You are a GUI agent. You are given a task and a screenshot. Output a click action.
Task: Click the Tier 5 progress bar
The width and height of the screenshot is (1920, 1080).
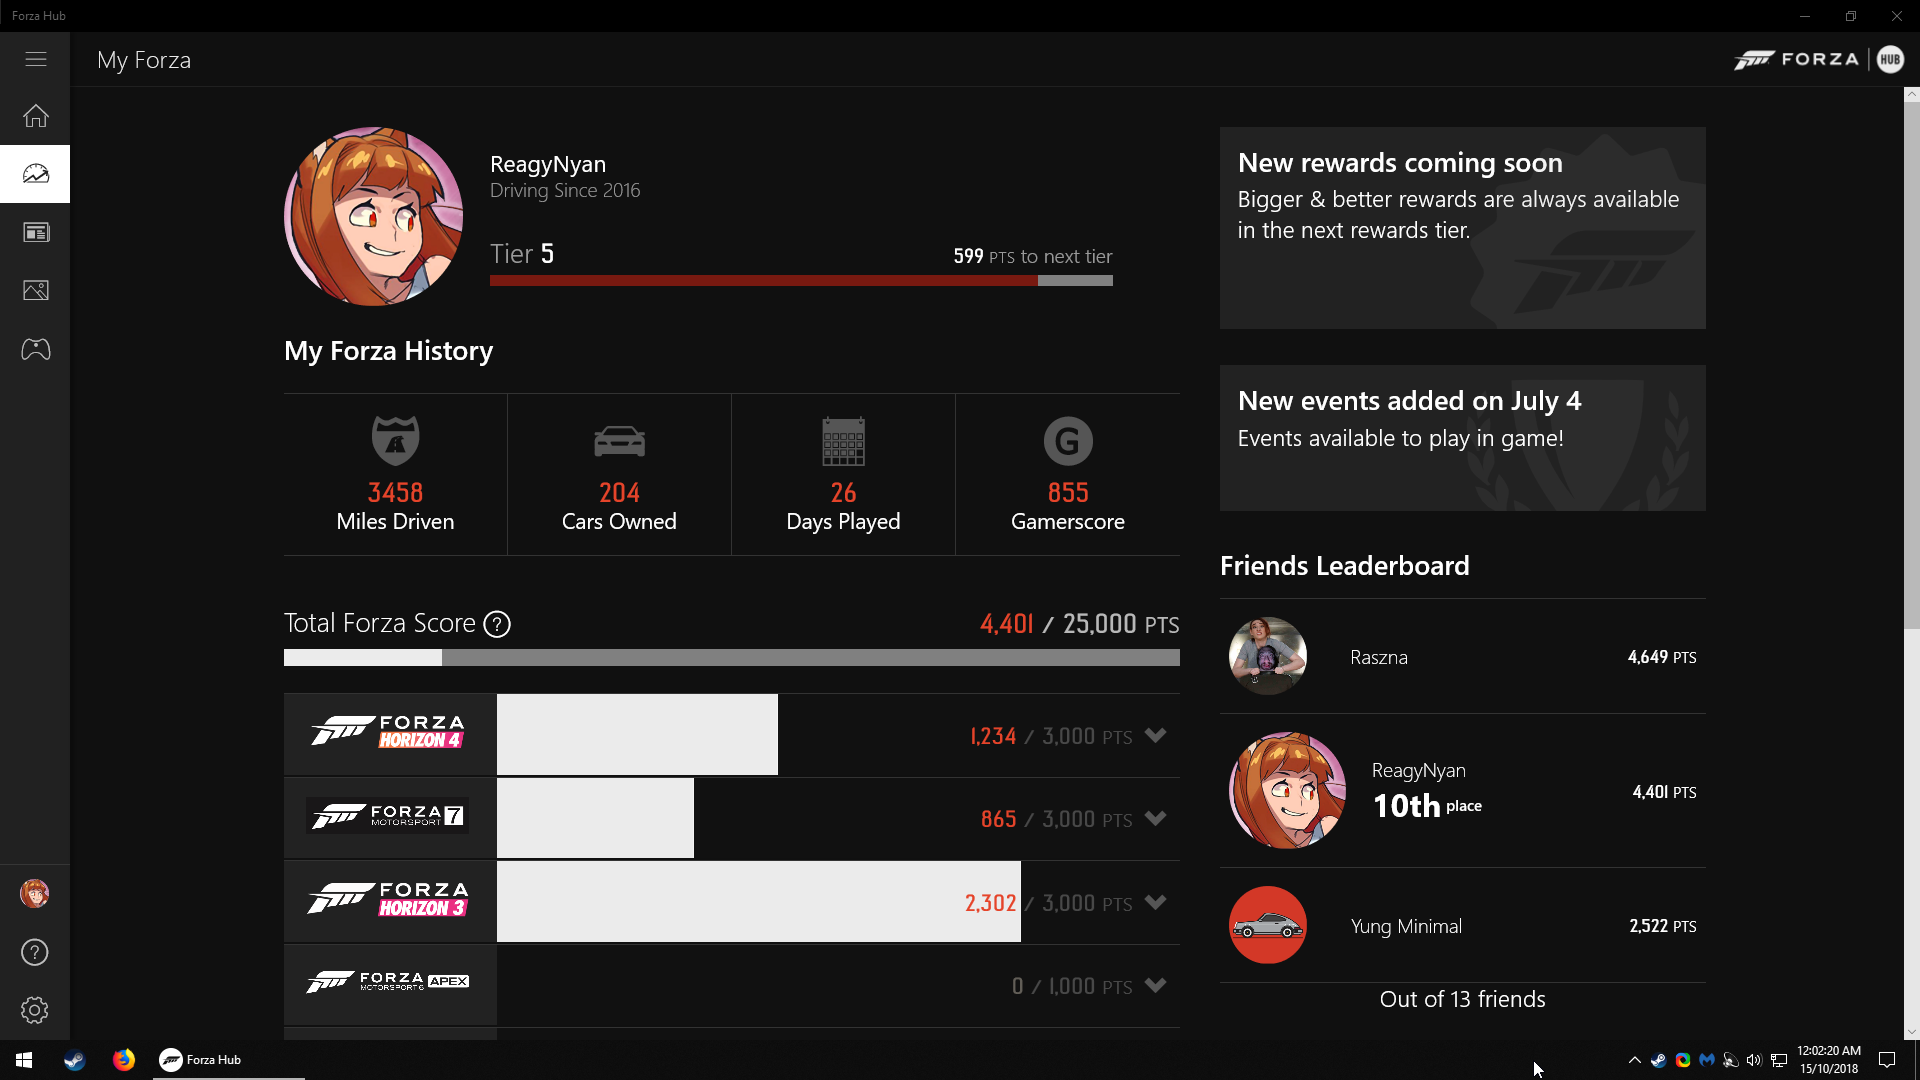[801, 281]
